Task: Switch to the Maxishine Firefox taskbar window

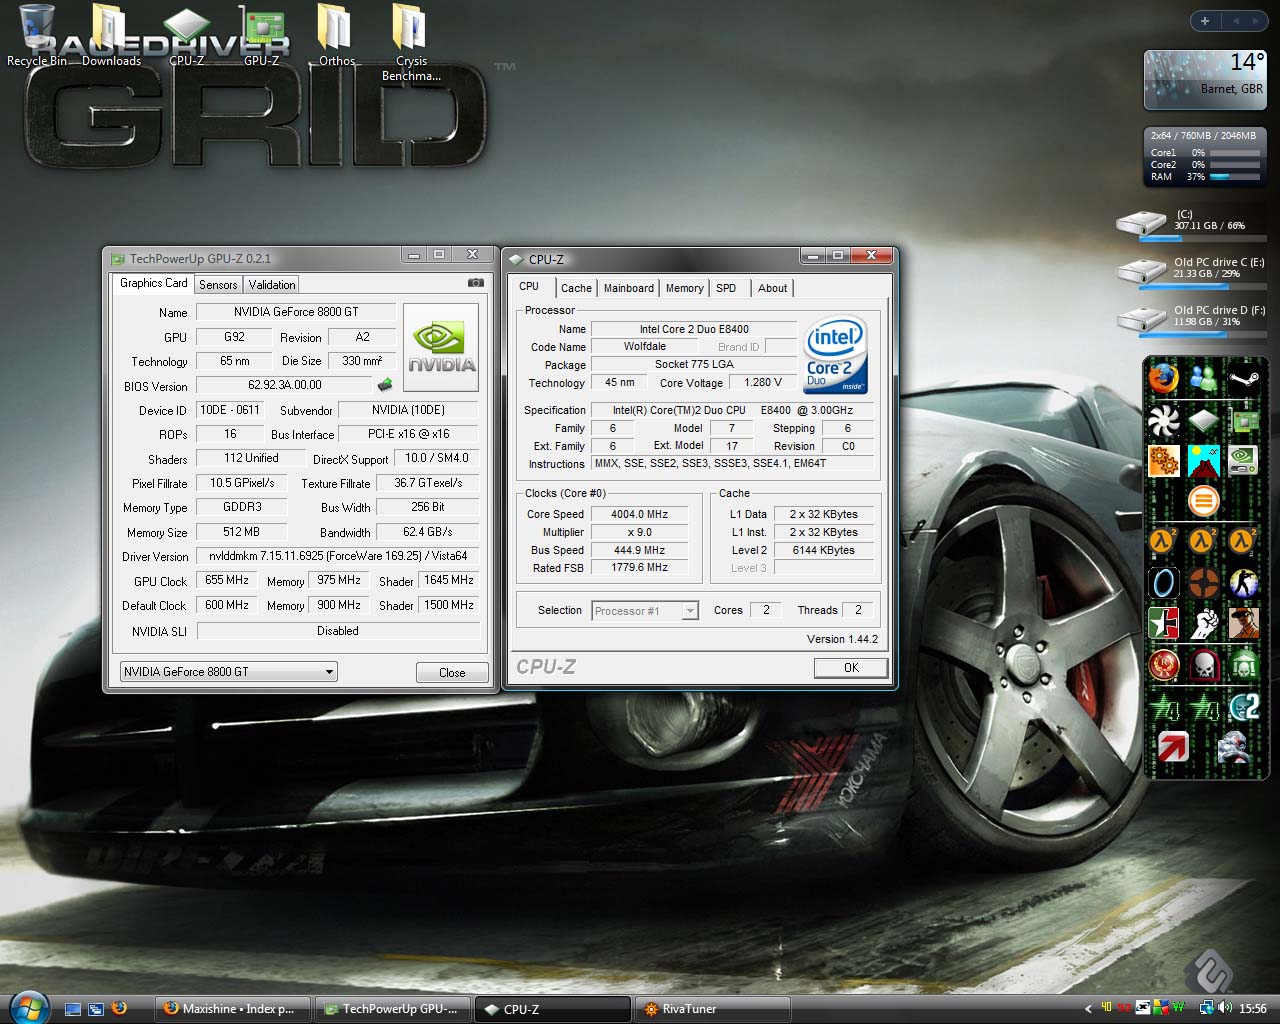Action: 233,1009
